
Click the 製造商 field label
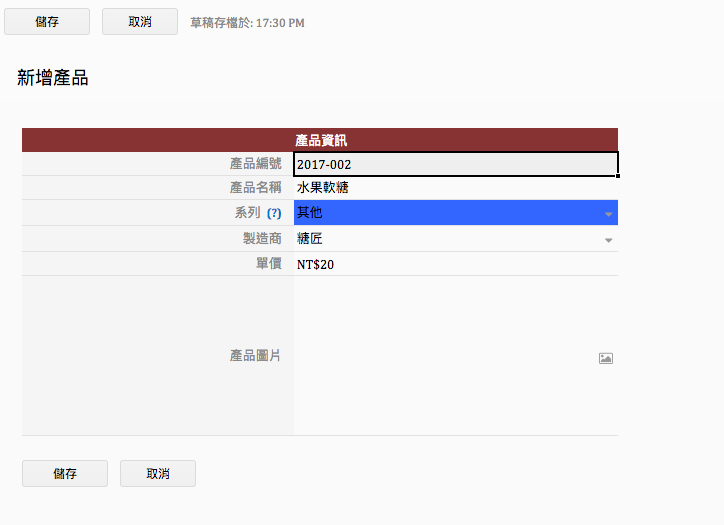pos(262,239)
